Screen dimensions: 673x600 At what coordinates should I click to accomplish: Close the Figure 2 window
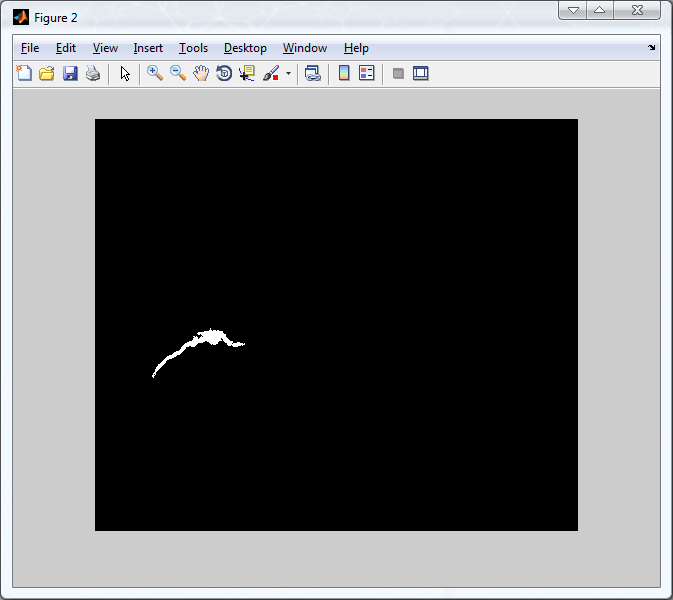coord(637,10)
